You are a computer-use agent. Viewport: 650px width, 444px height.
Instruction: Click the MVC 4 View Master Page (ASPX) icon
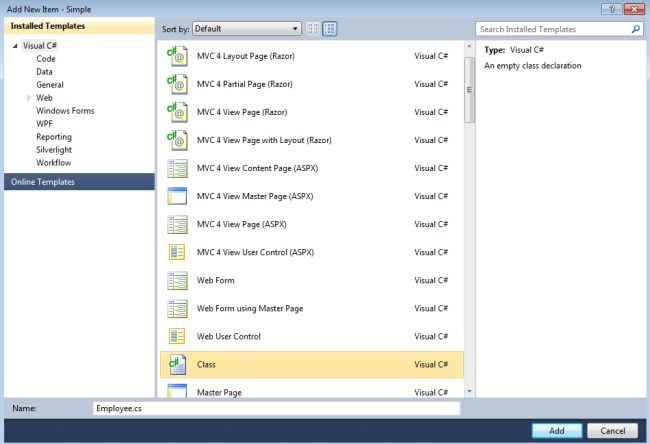click(x=177, y=196)
